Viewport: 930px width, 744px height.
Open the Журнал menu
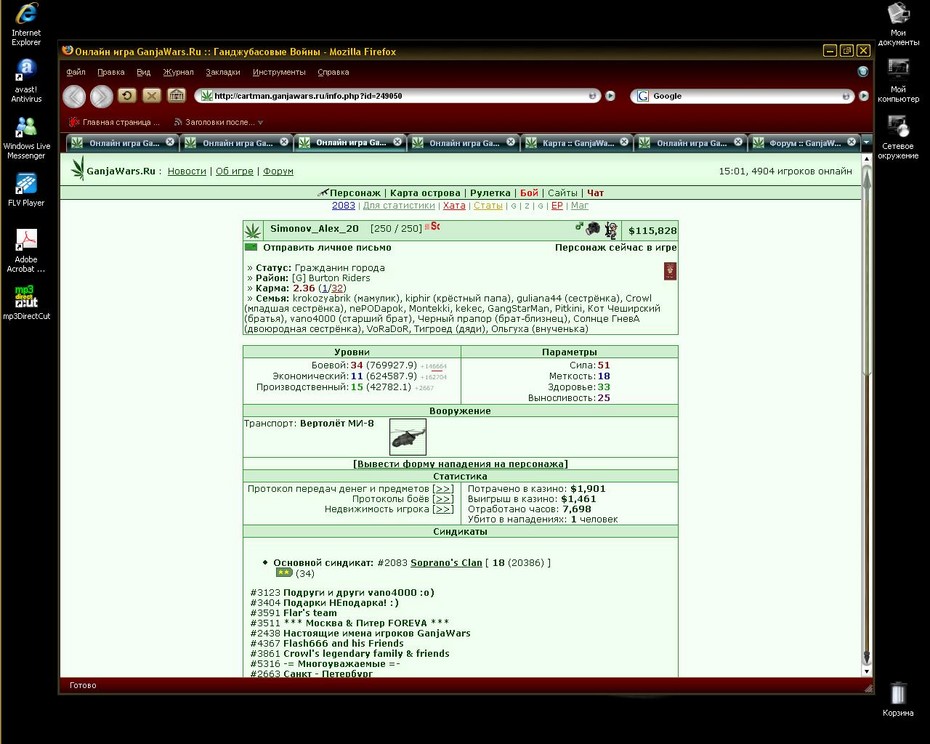pos(179,72)
